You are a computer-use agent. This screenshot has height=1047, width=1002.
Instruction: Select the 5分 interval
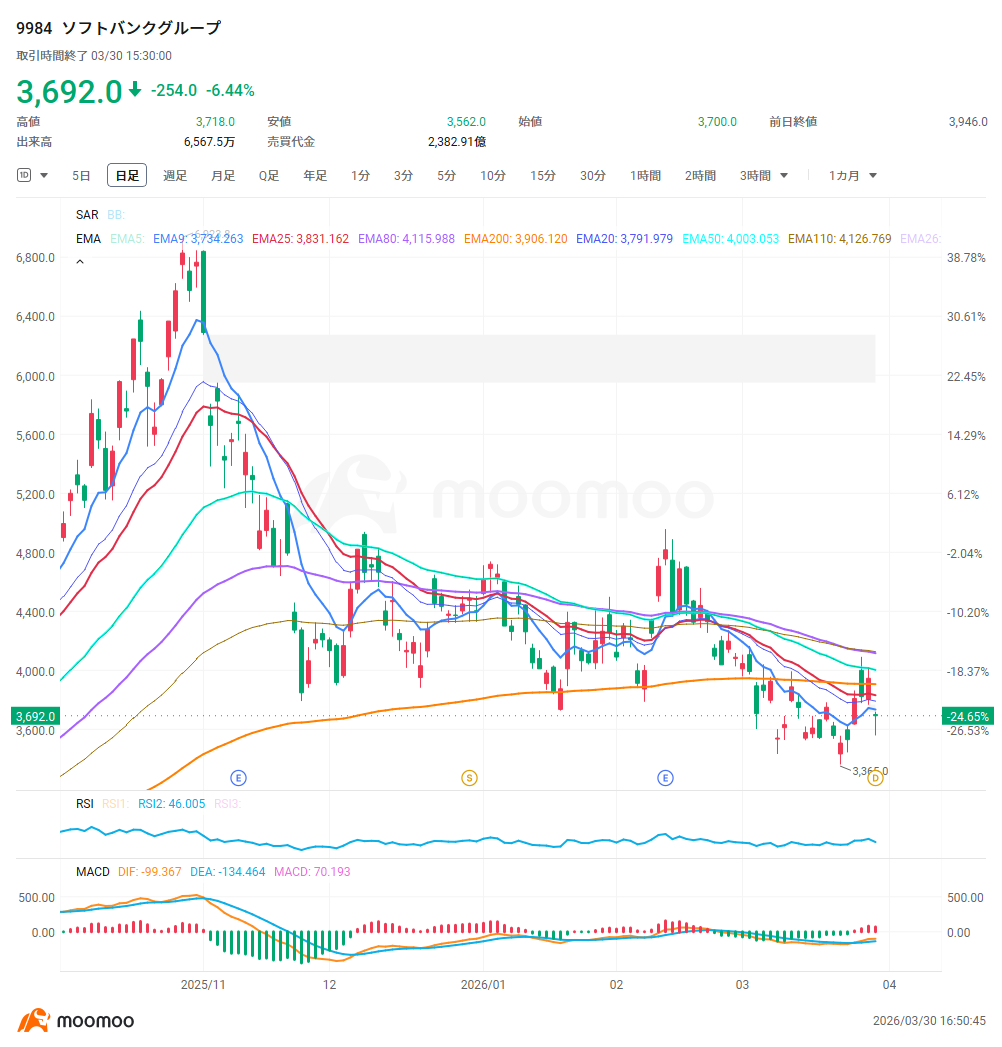pos(447,176)
